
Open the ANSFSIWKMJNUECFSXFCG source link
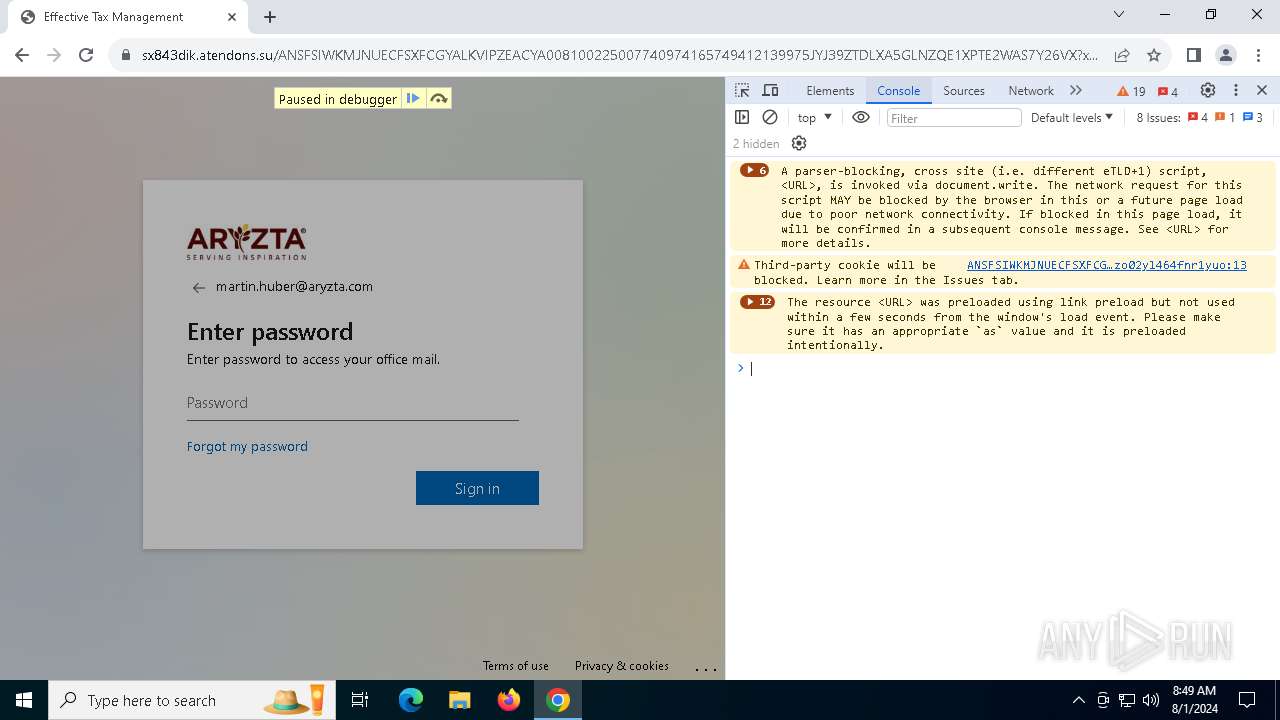click(x=1106, y=265)
